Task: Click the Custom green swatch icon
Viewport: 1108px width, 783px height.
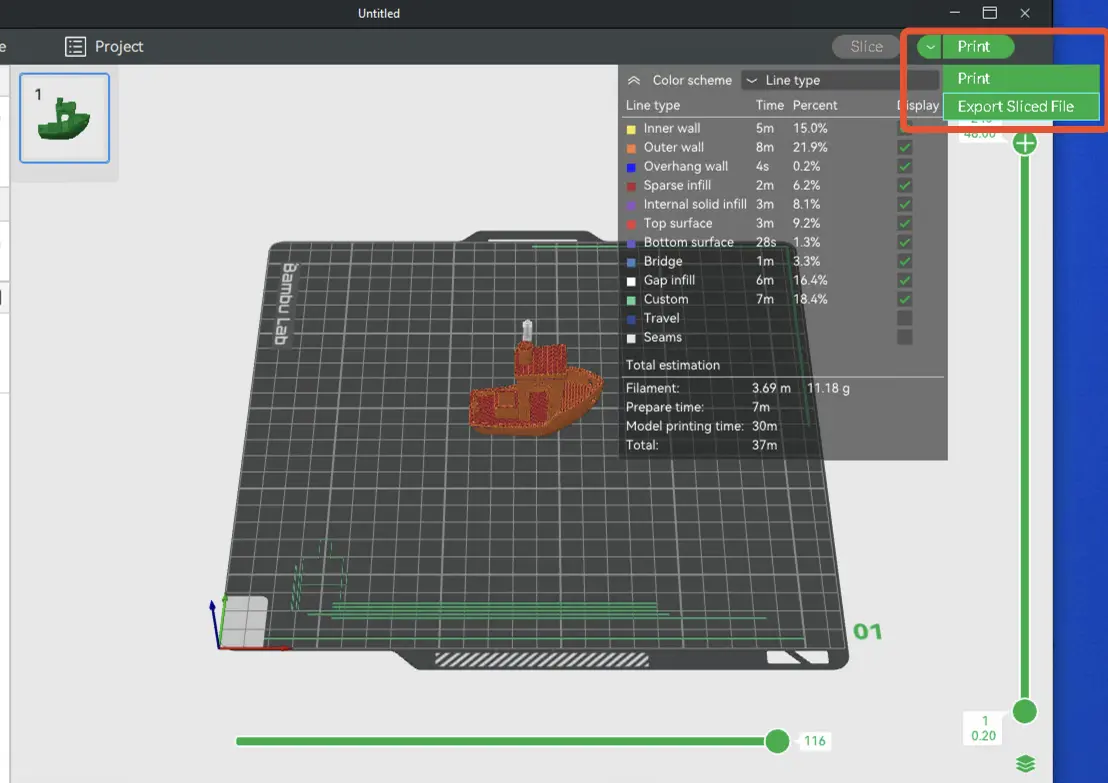Action: (631, 300)
